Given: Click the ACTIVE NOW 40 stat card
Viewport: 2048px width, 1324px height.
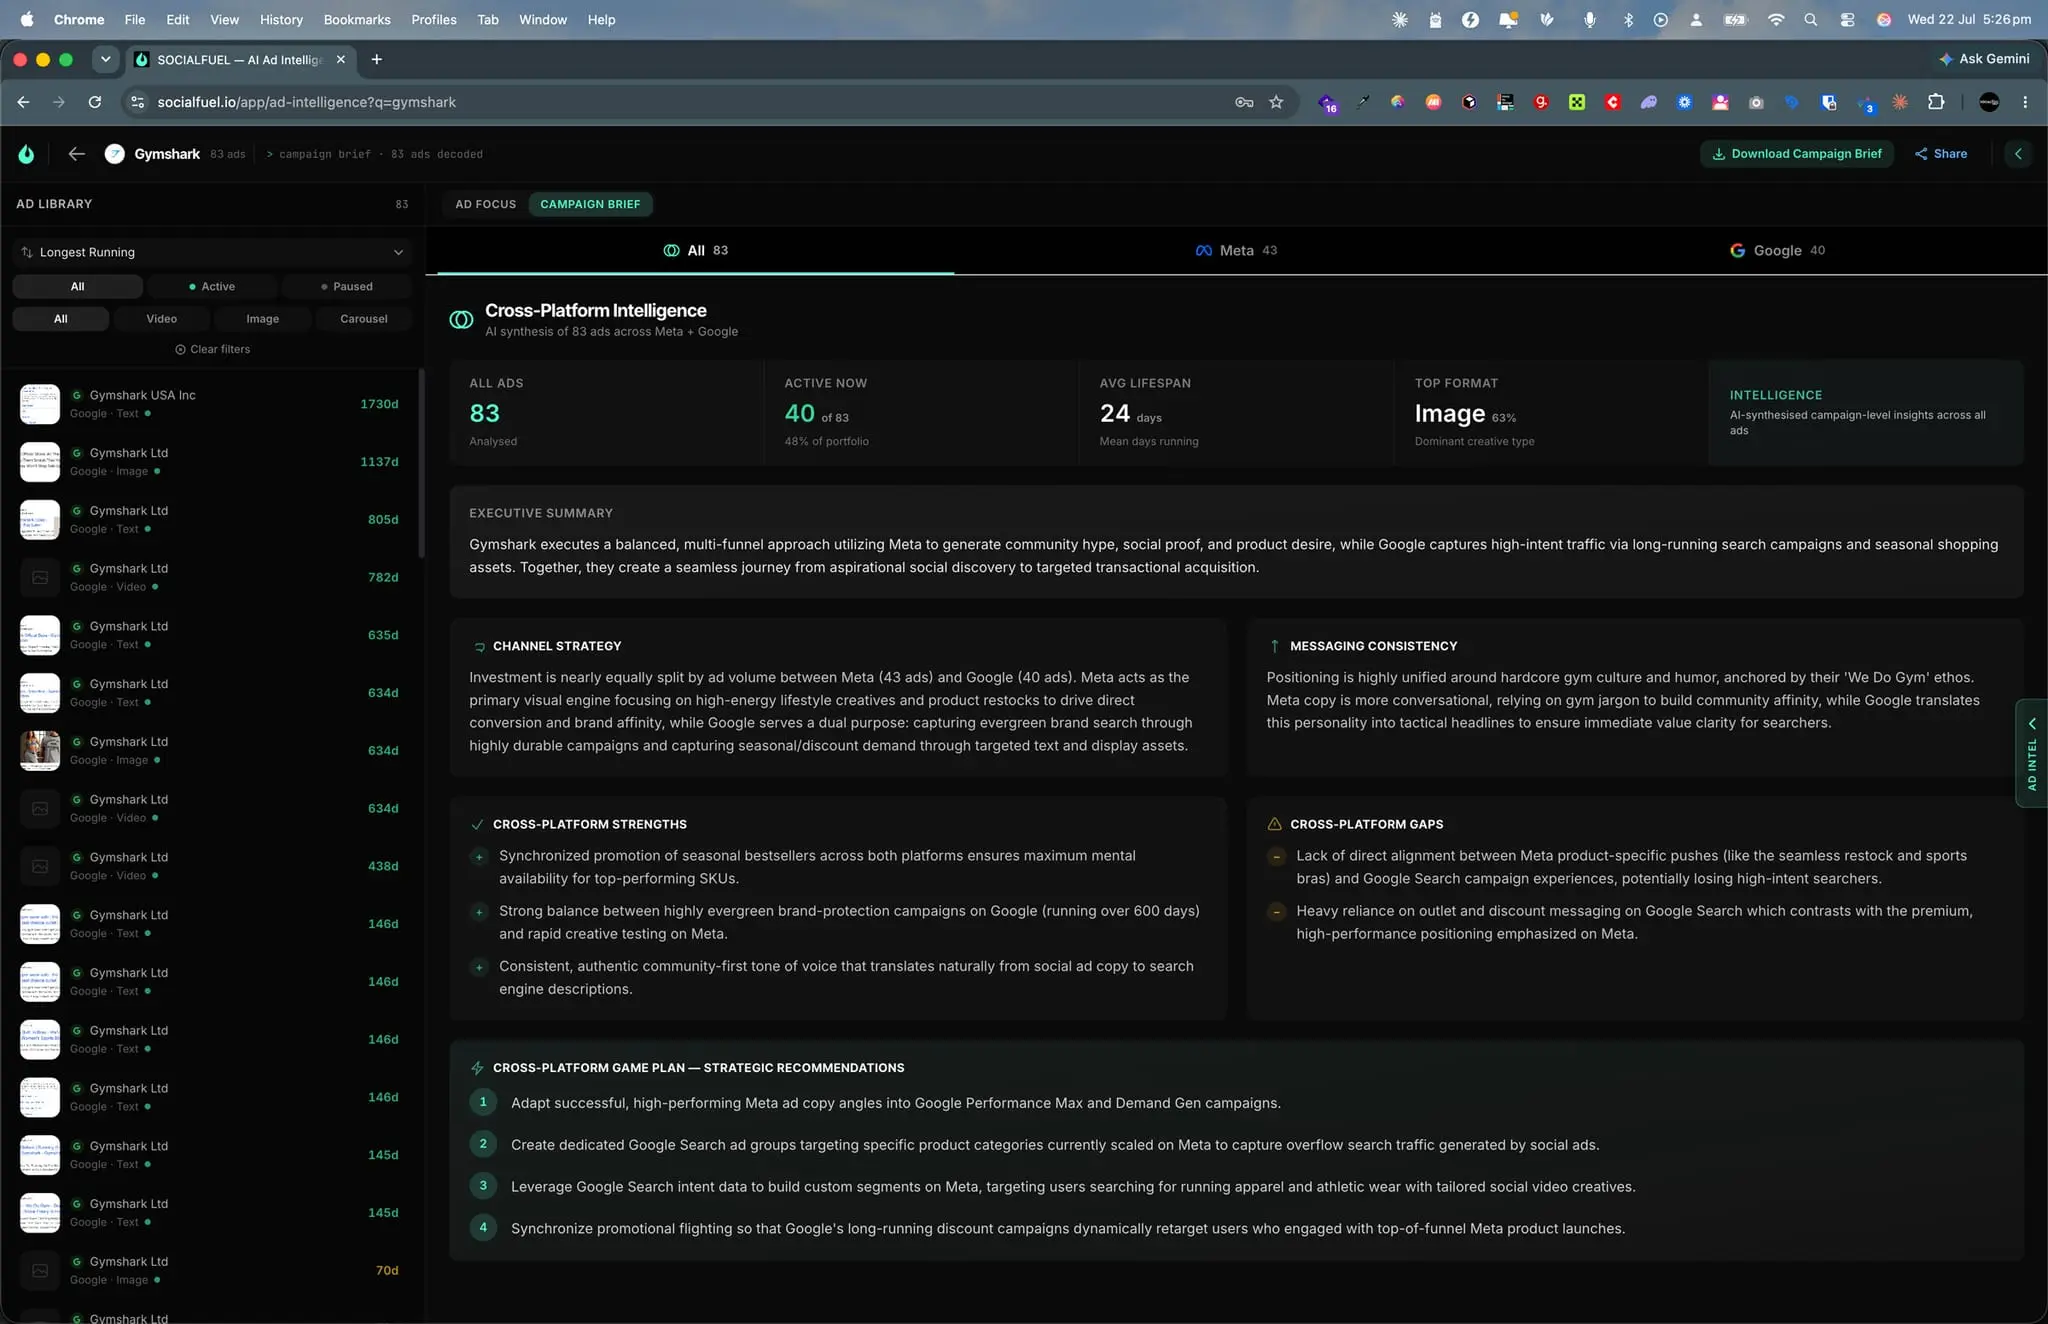Looking at the screenshot, I should pyautogui.click(x=921, y=413).
